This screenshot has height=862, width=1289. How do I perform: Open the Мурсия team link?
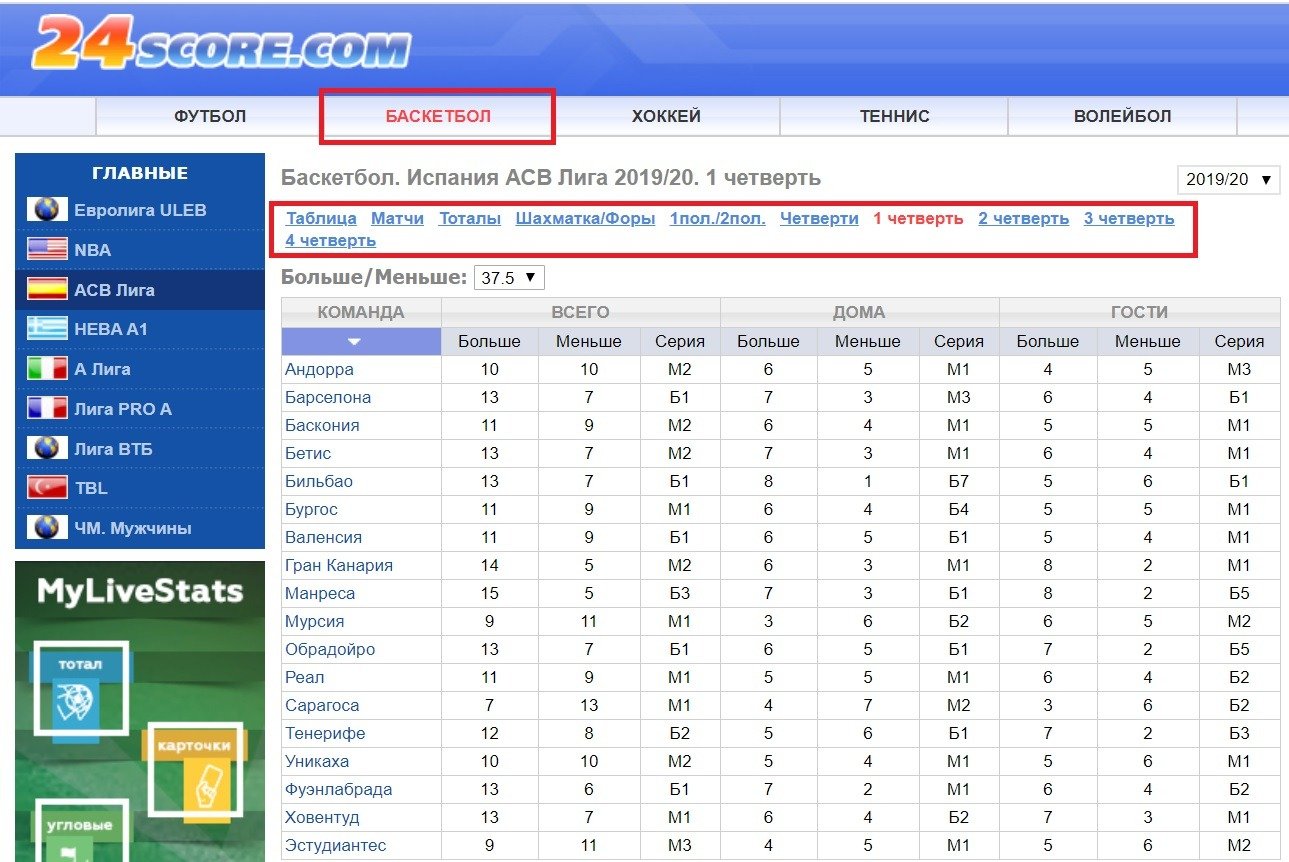(314, 621)
